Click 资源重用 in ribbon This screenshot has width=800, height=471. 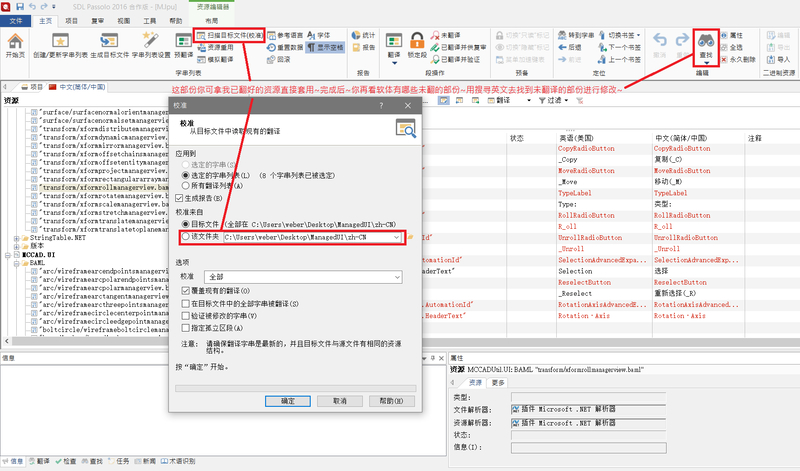[215, 47]
